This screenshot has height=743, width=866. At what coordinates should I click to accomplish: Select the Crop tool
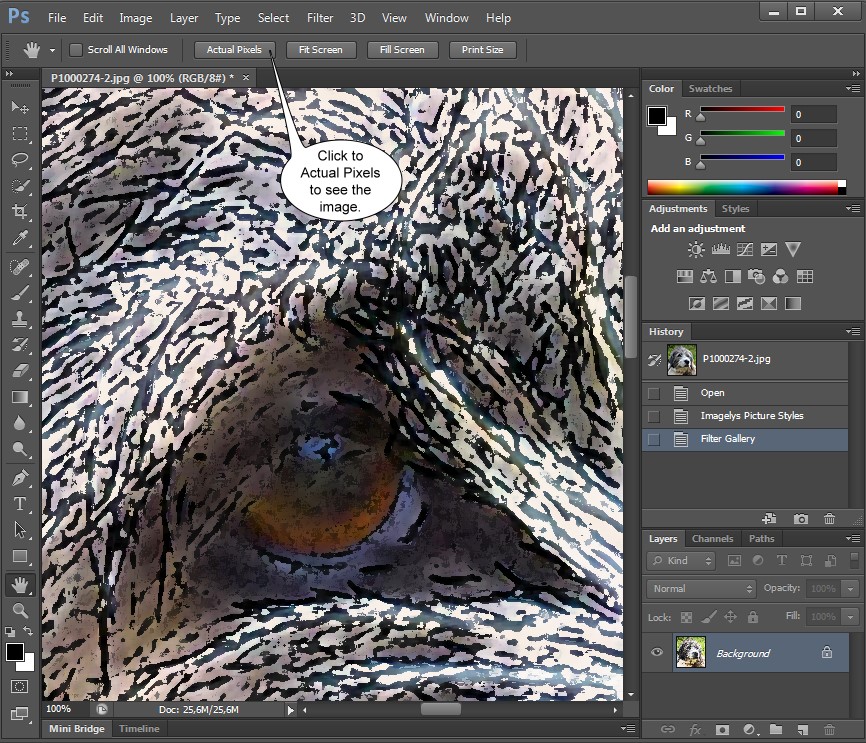20,212
